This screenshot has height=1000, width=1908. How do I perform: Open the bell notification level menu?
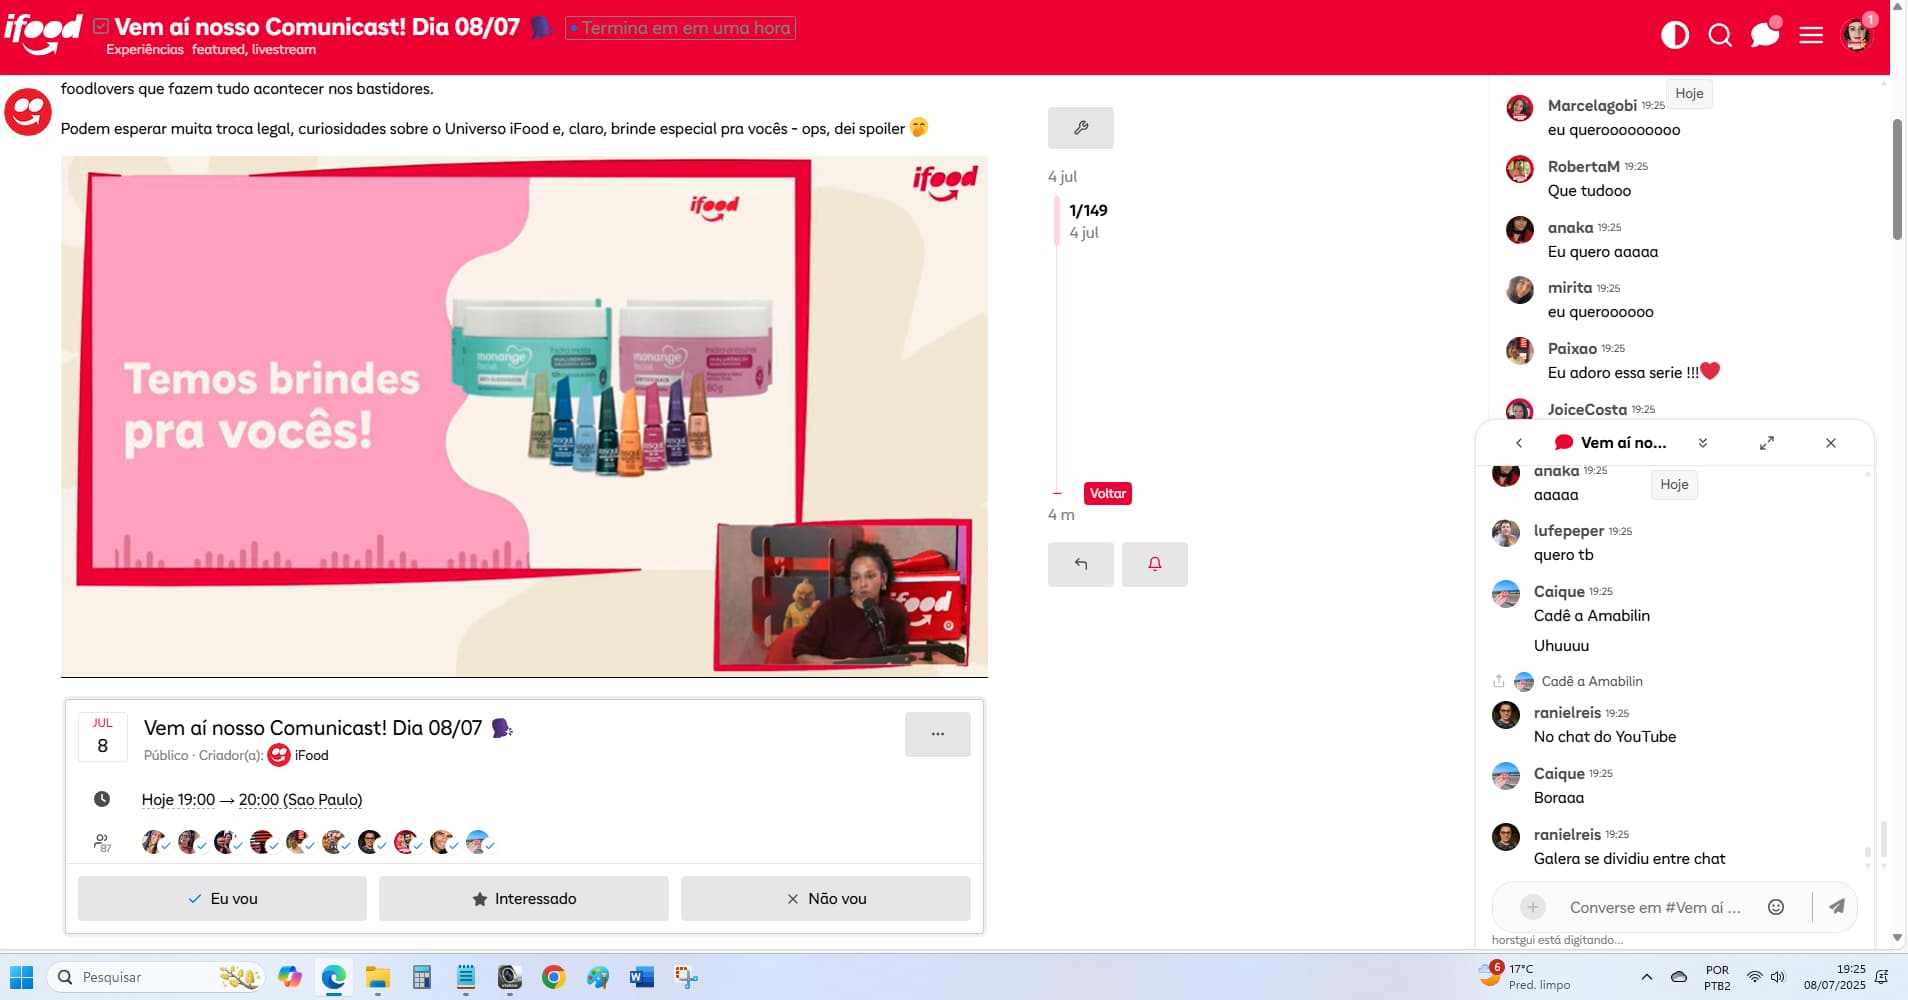(x=1155, y=564)
